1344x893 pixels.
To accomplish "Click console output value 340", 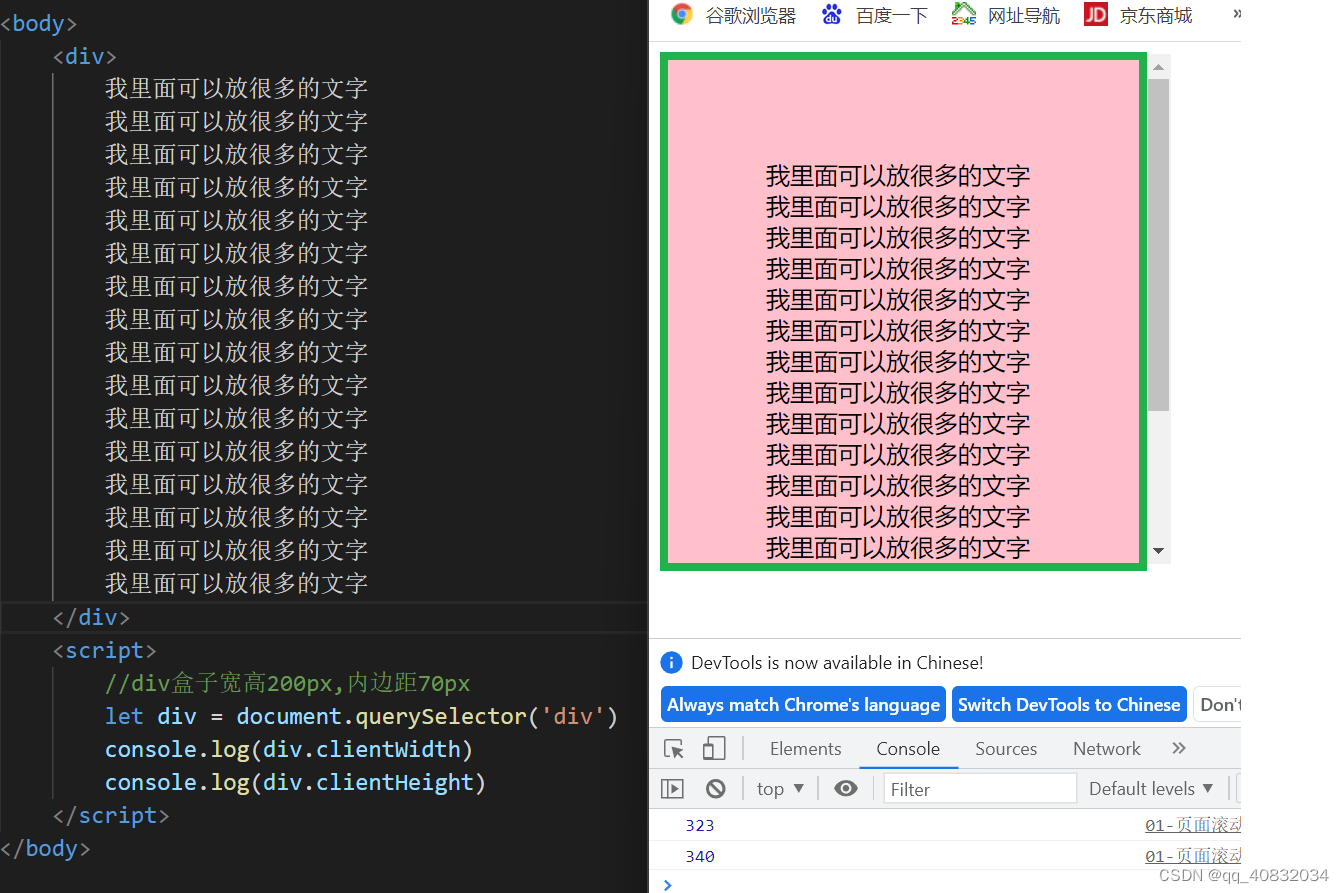I will pos(700,856).
